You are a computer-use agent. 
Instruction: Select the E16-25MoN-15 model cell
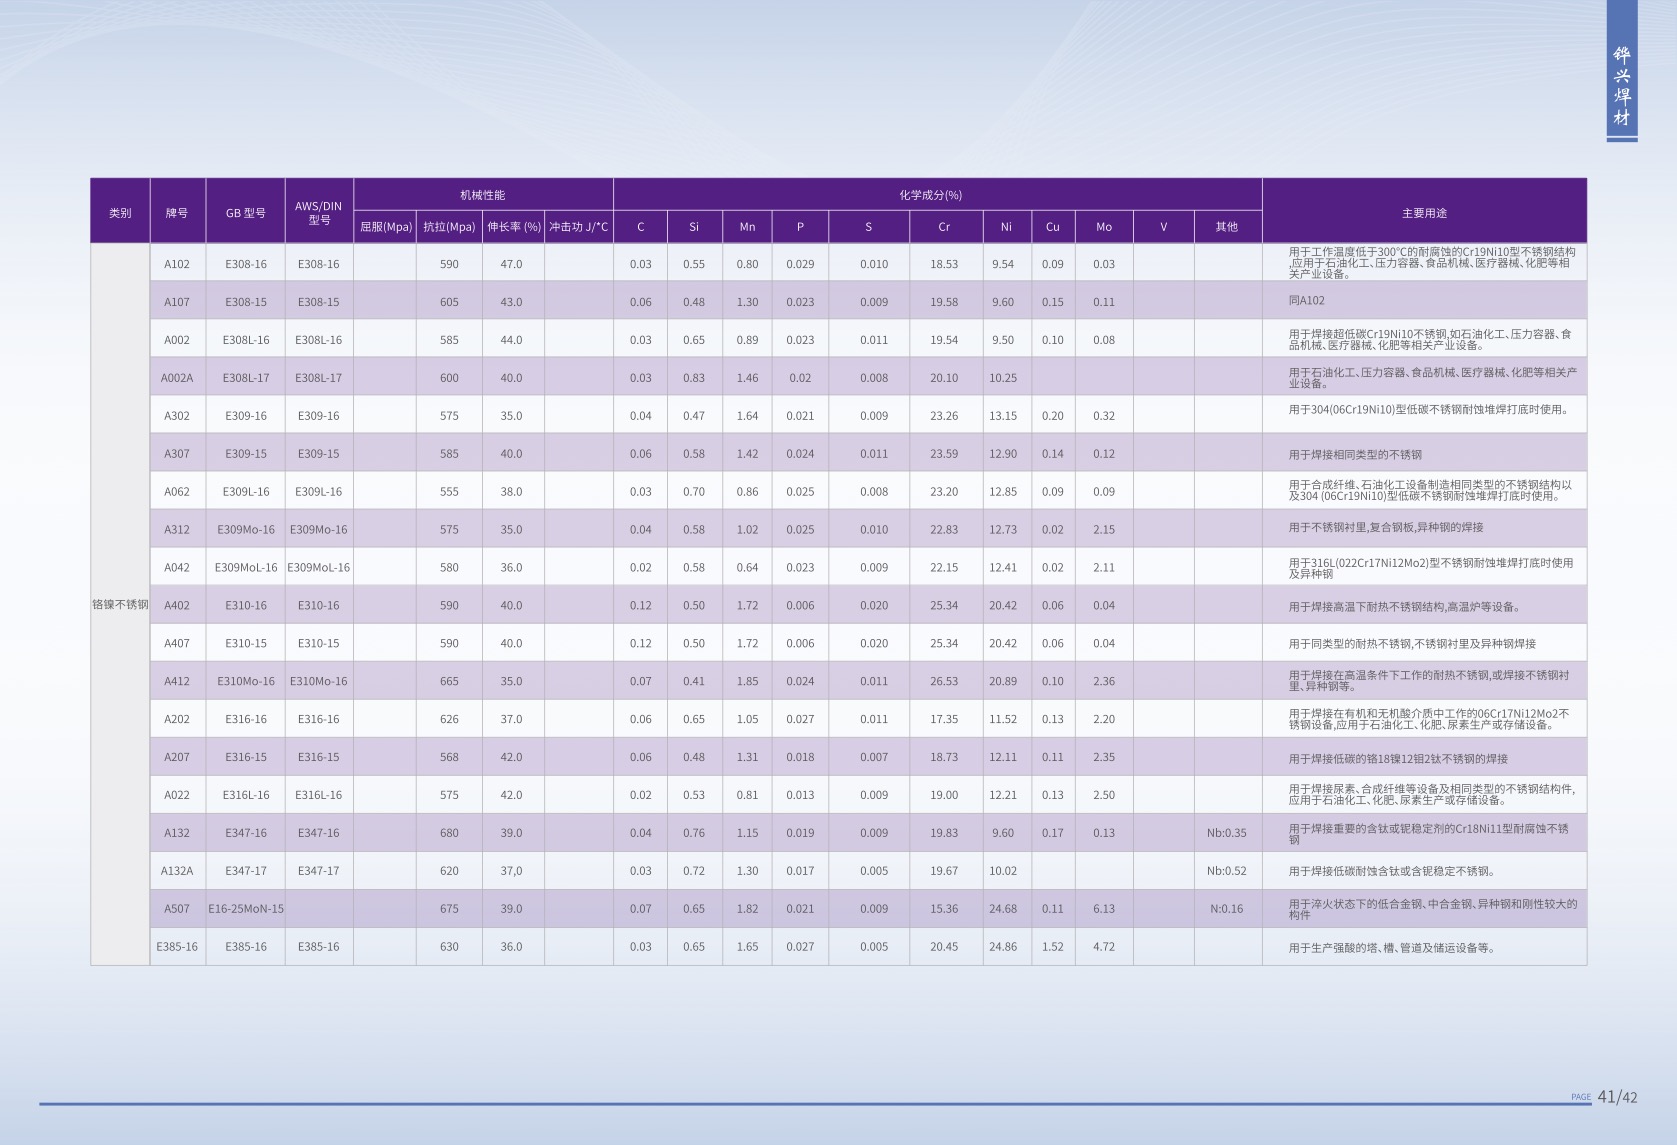pyautogui.click(x=245, y=909)
